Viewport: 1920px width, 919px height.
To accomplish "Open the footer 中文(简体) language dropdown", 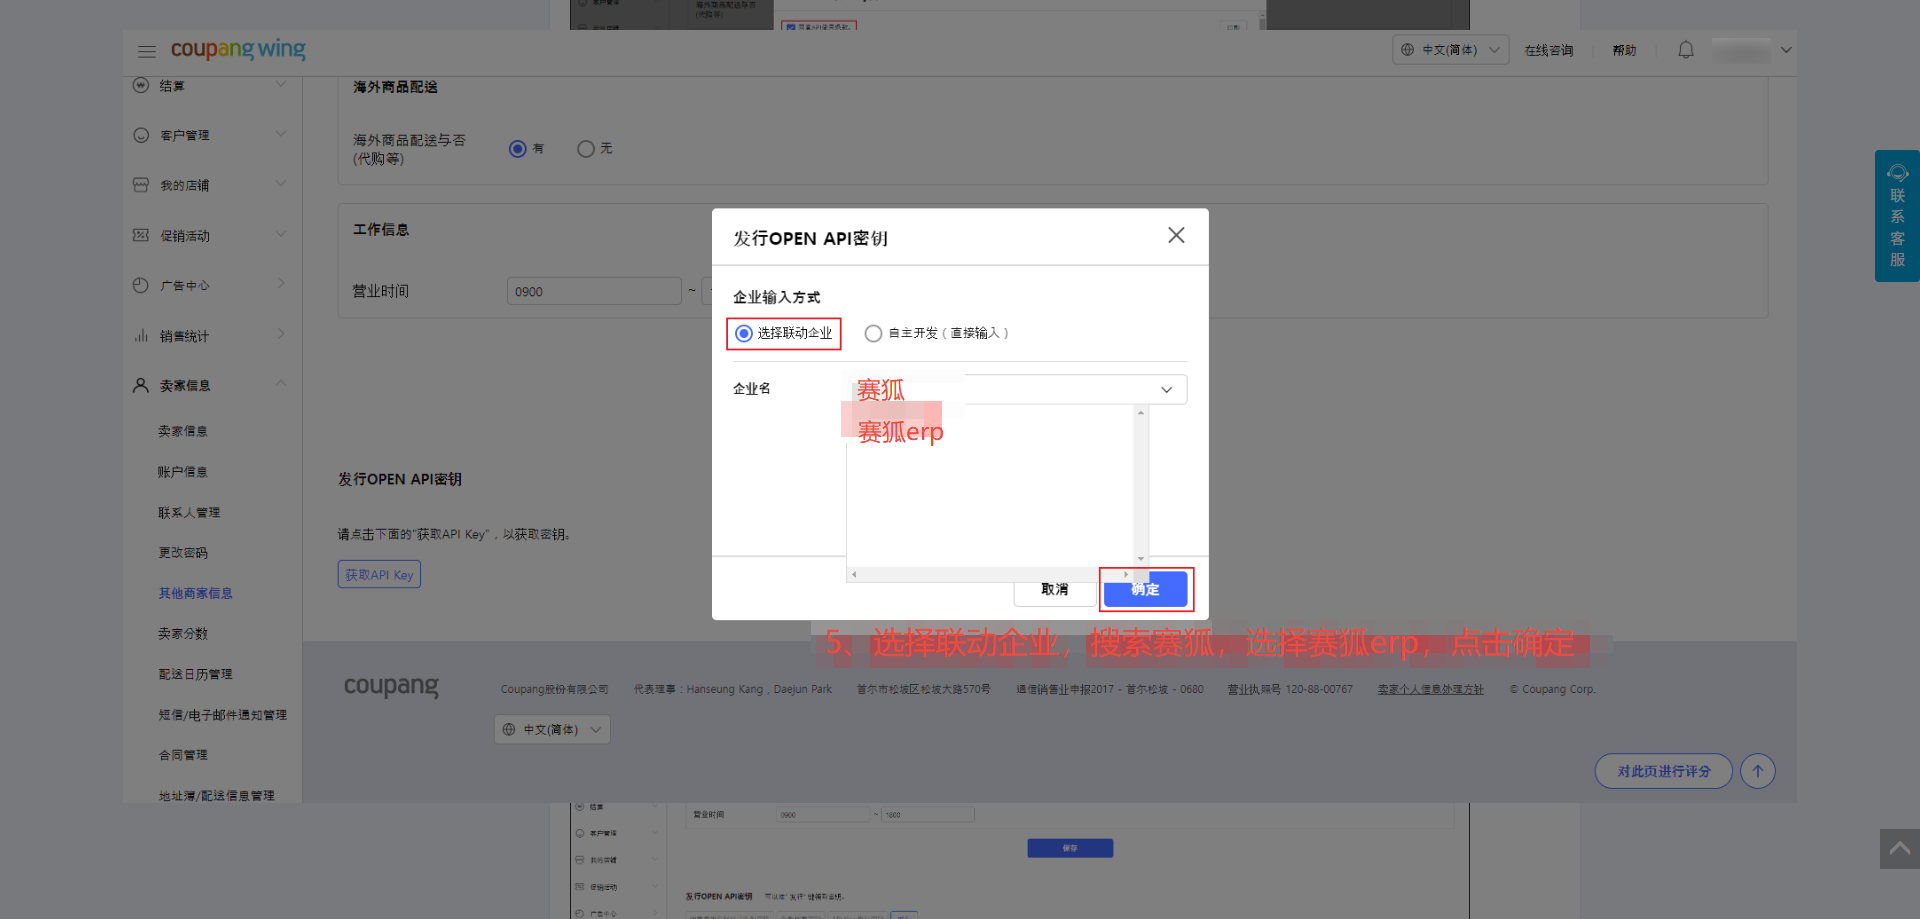I will (552, 730).
